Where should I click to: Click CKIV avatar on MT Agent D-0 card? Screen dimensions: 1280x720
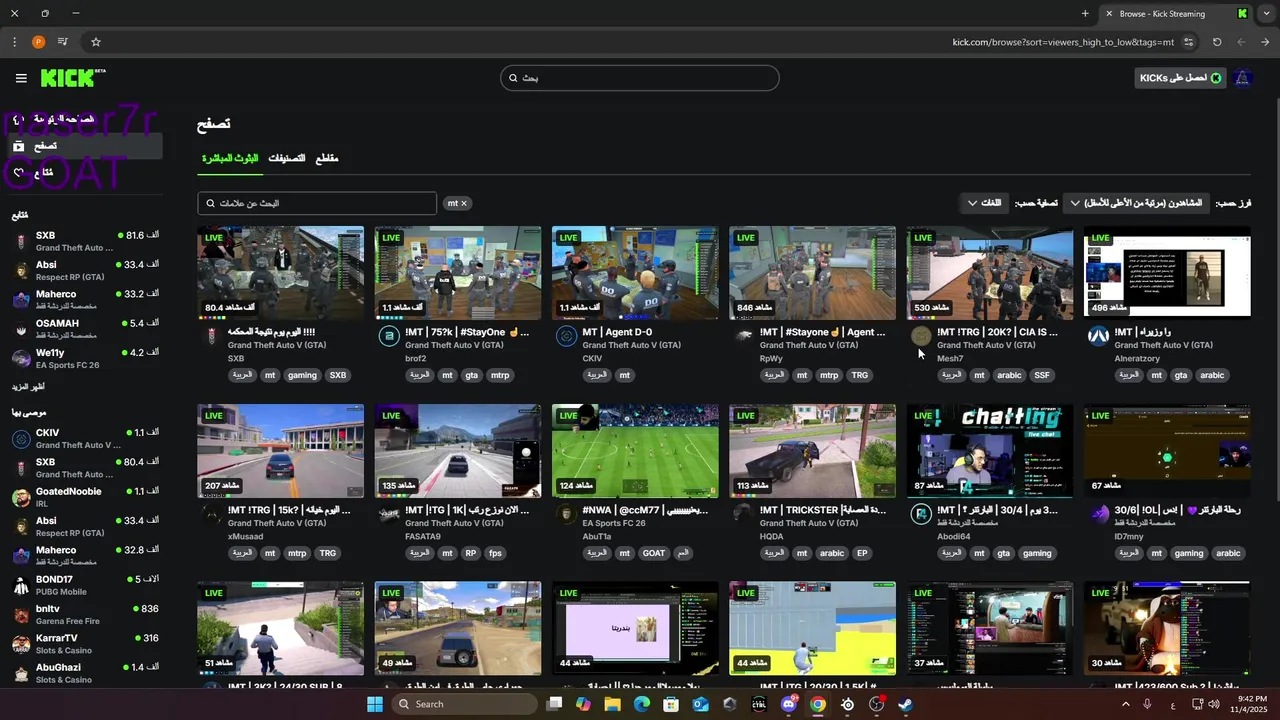click(x=566, y=336)
